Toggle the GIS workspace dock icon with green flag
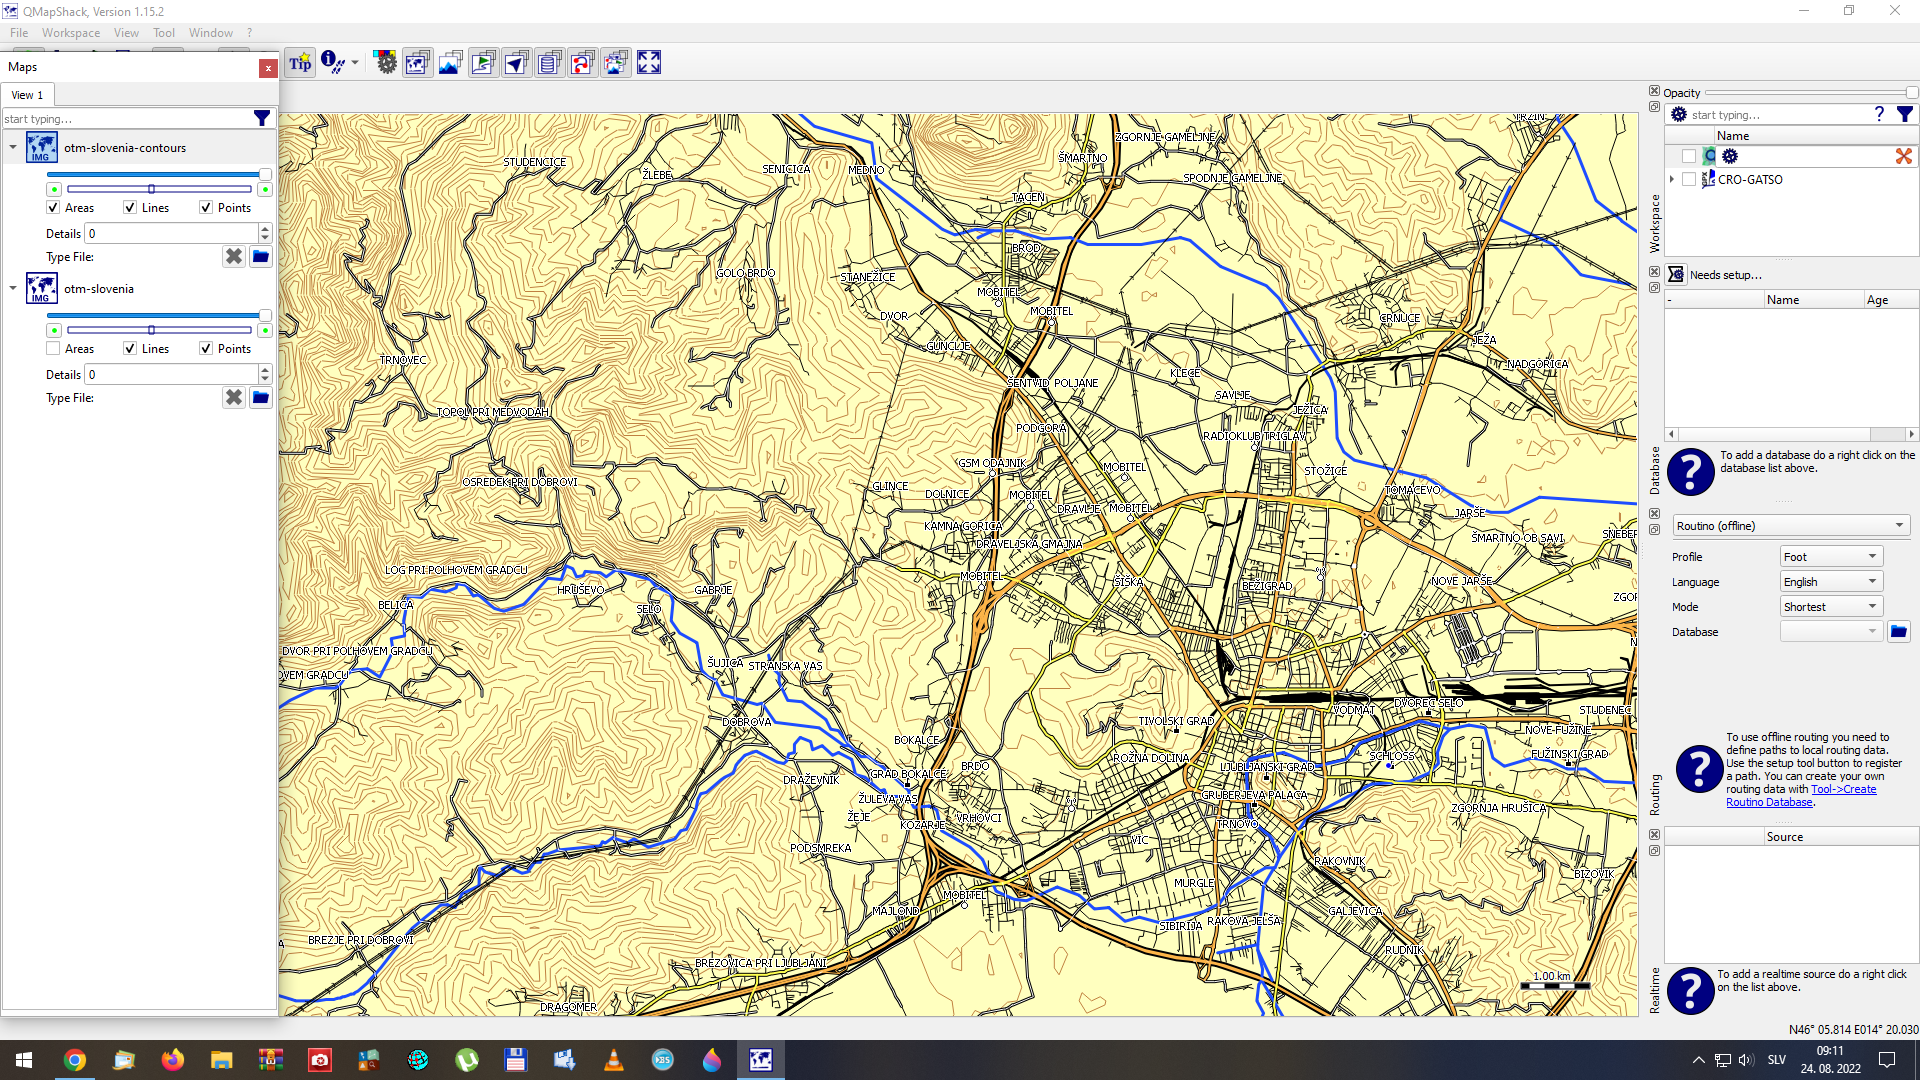 [x=483, y=63]
